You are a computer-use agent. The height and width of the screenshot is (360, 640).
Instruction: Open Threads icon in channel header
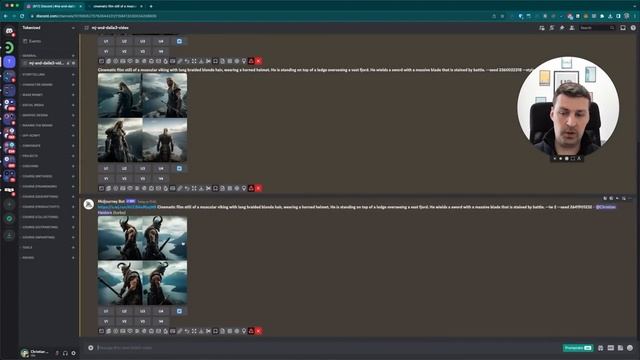(542, 28)
